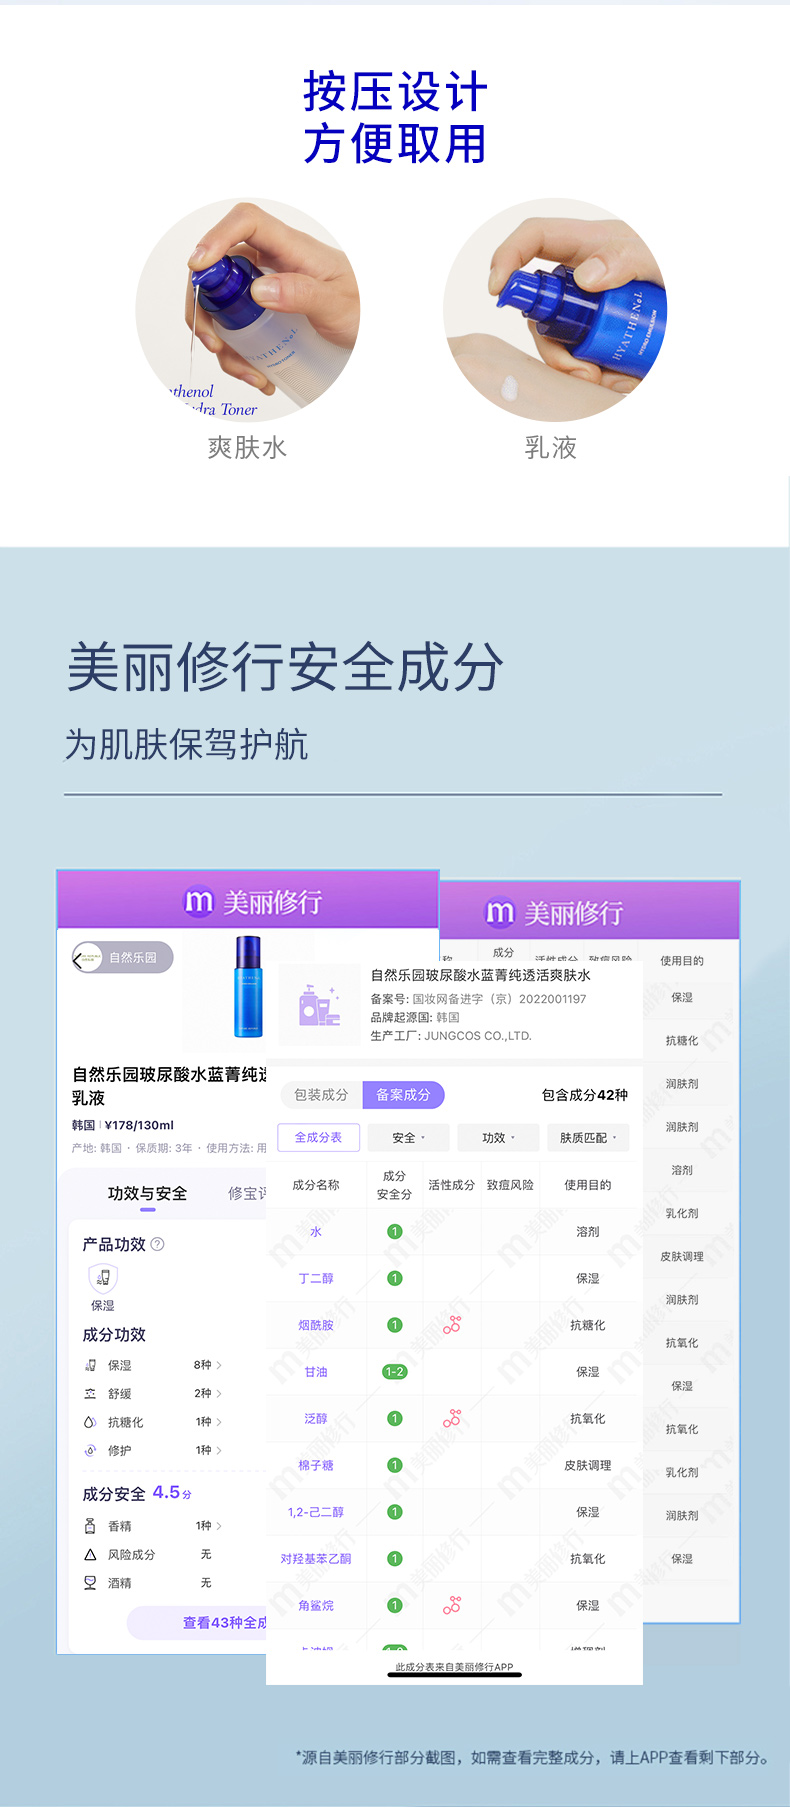
Task: Open the 烟酰胺 ingredient link
Action: [316, 1325]
